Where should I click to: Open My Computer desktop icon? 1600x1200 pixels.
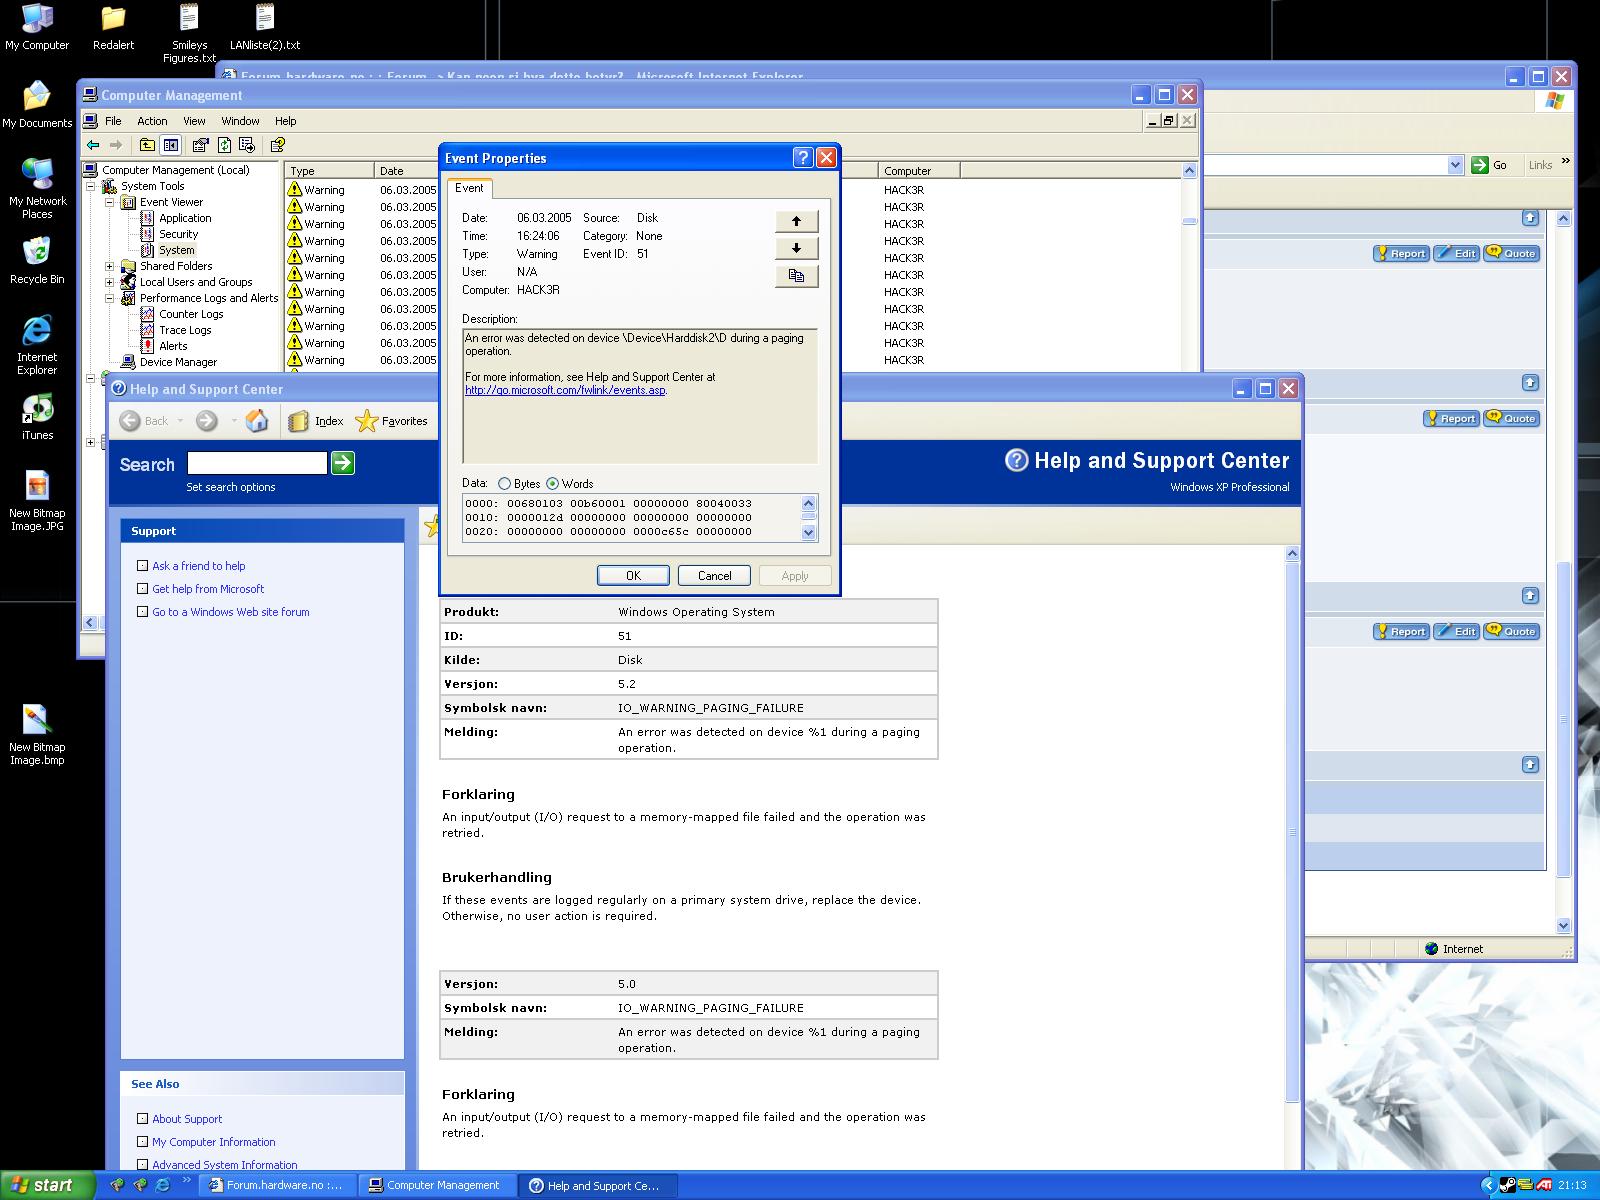[x=37, y=28]
